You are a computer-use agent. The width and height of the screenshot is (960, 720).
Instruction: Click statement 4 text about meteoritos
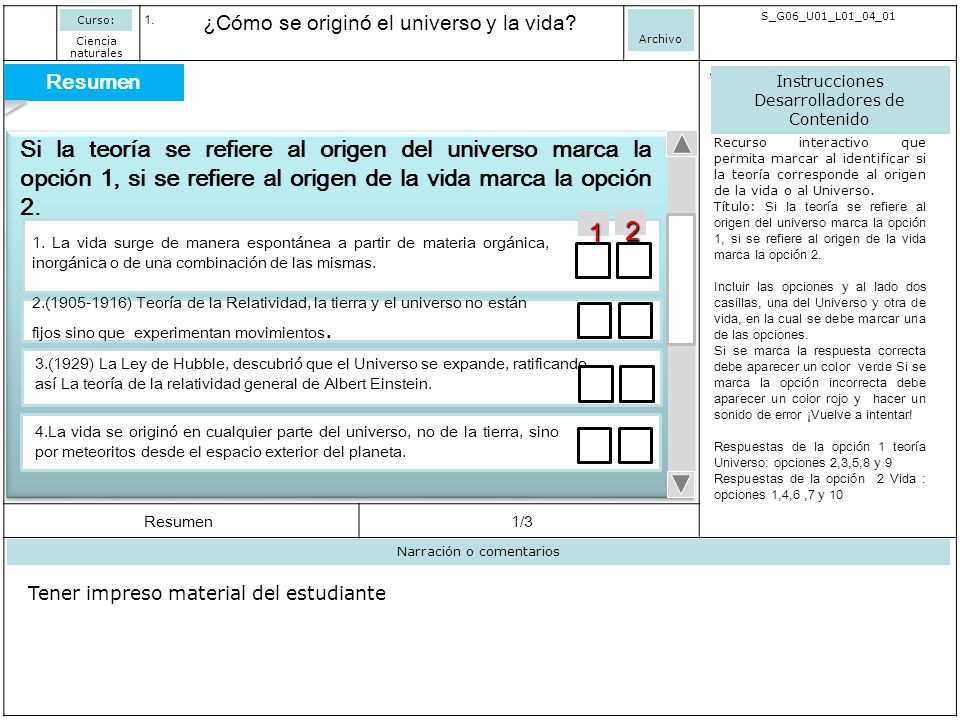[x=296, y=442]
